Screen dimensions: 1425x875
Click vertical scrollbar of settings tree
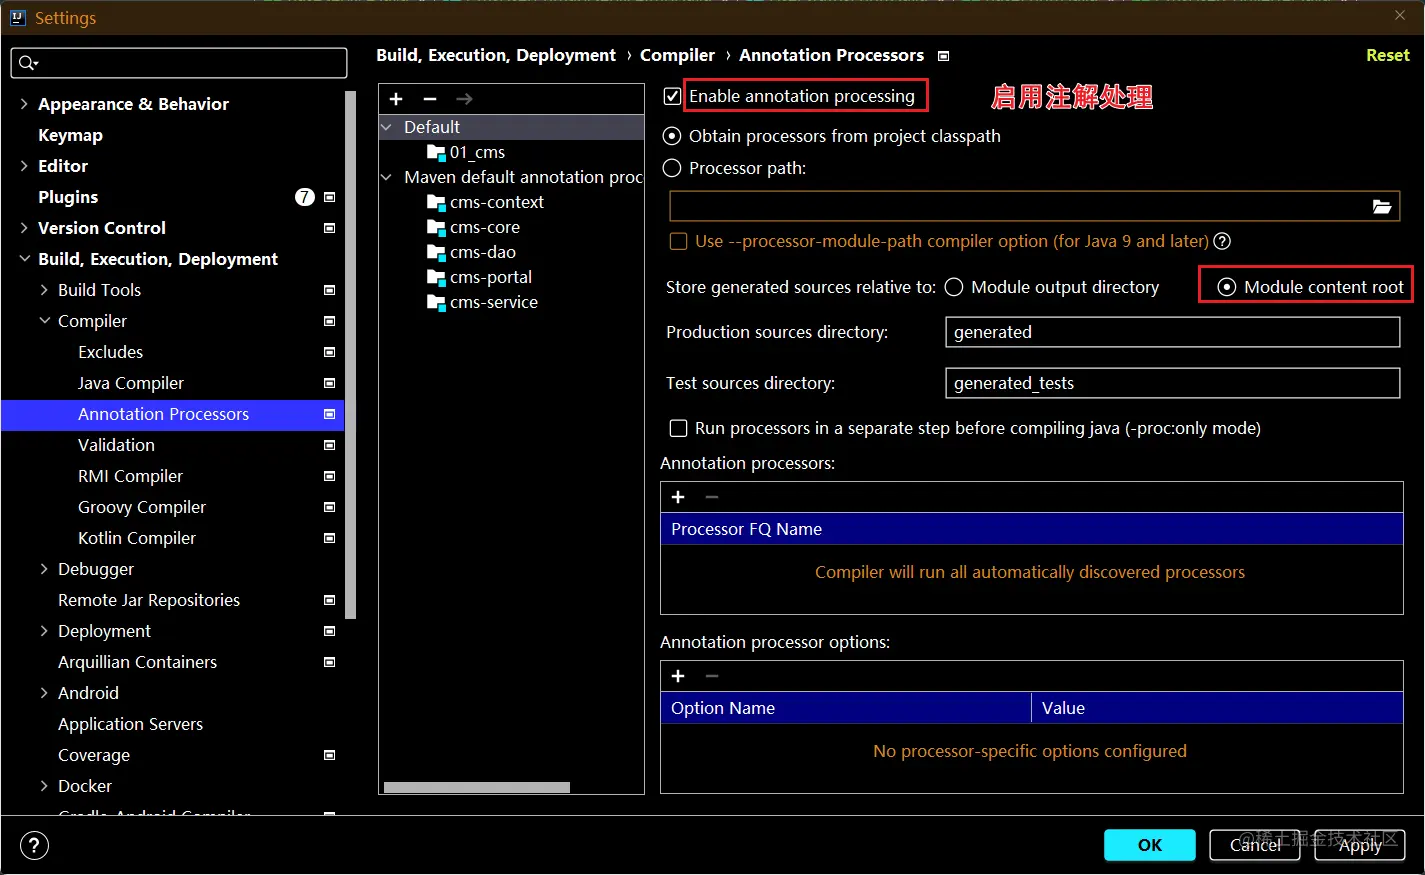[350, 355]
